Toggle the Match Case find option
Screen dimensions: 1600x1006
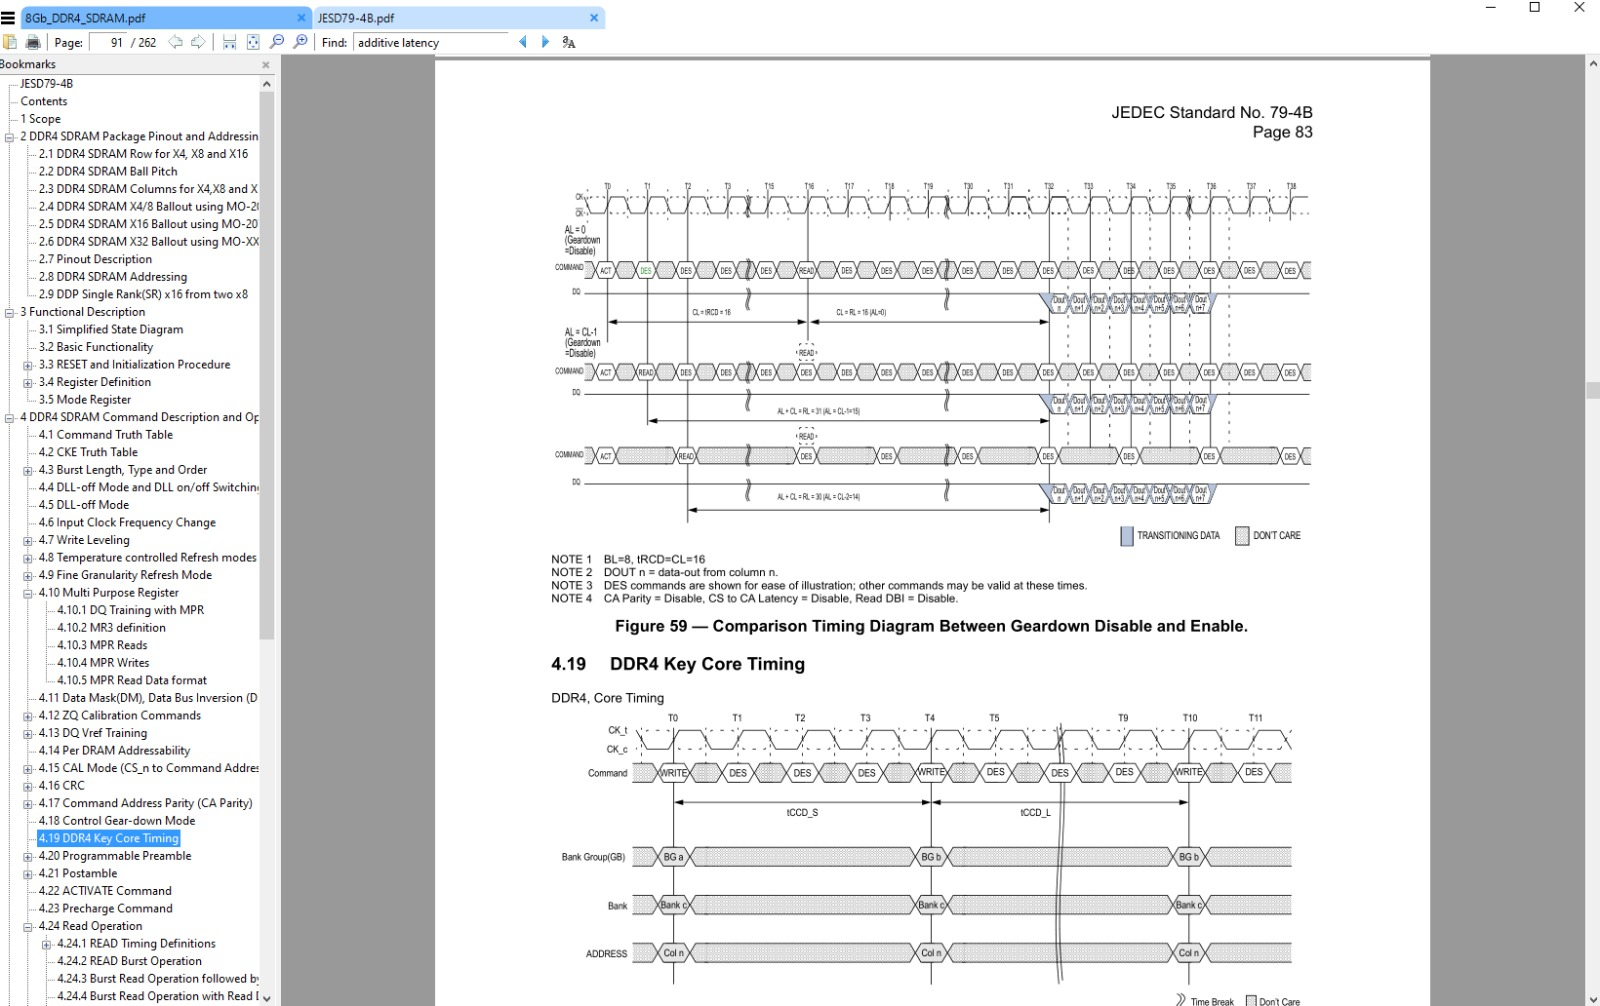569,42
